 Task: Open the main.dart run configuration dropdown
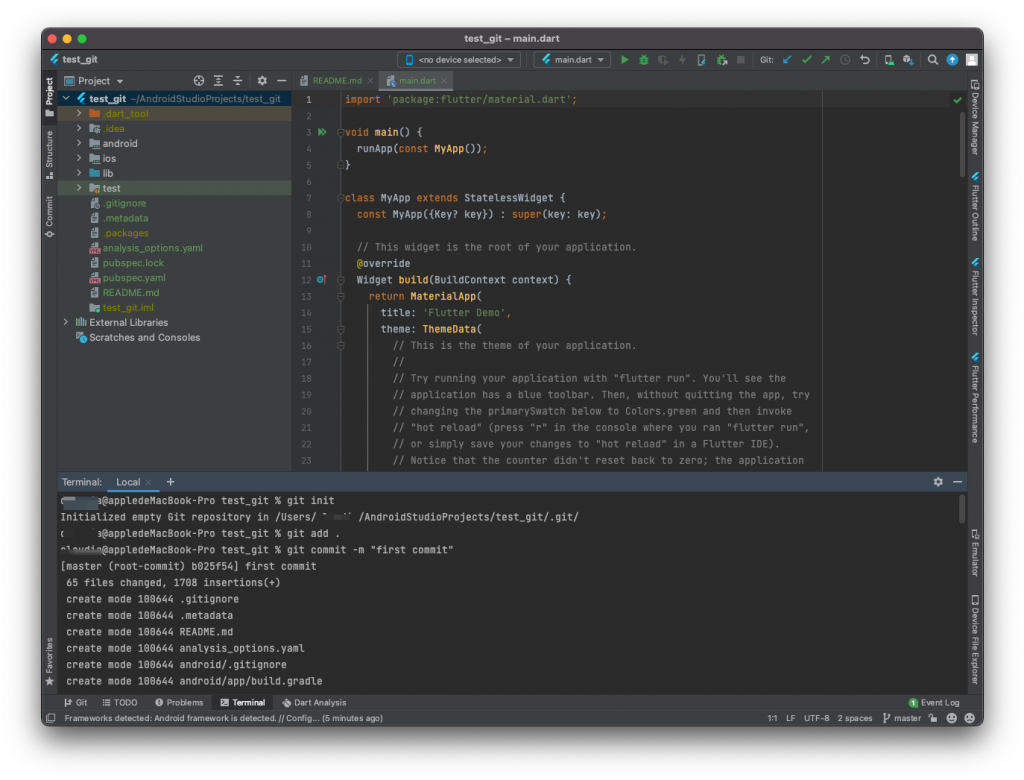click(x=572, y=59)
